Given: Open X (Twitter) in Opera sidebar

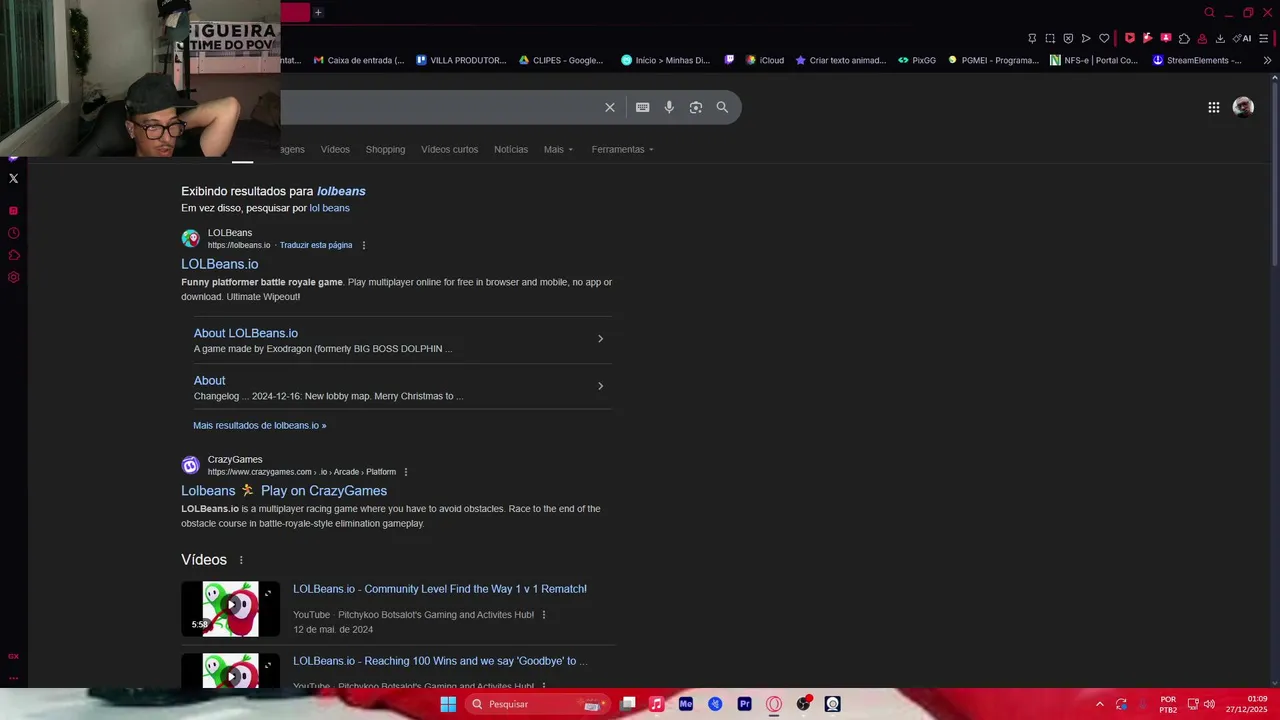Looking at the screenshot, I should 13,178.
